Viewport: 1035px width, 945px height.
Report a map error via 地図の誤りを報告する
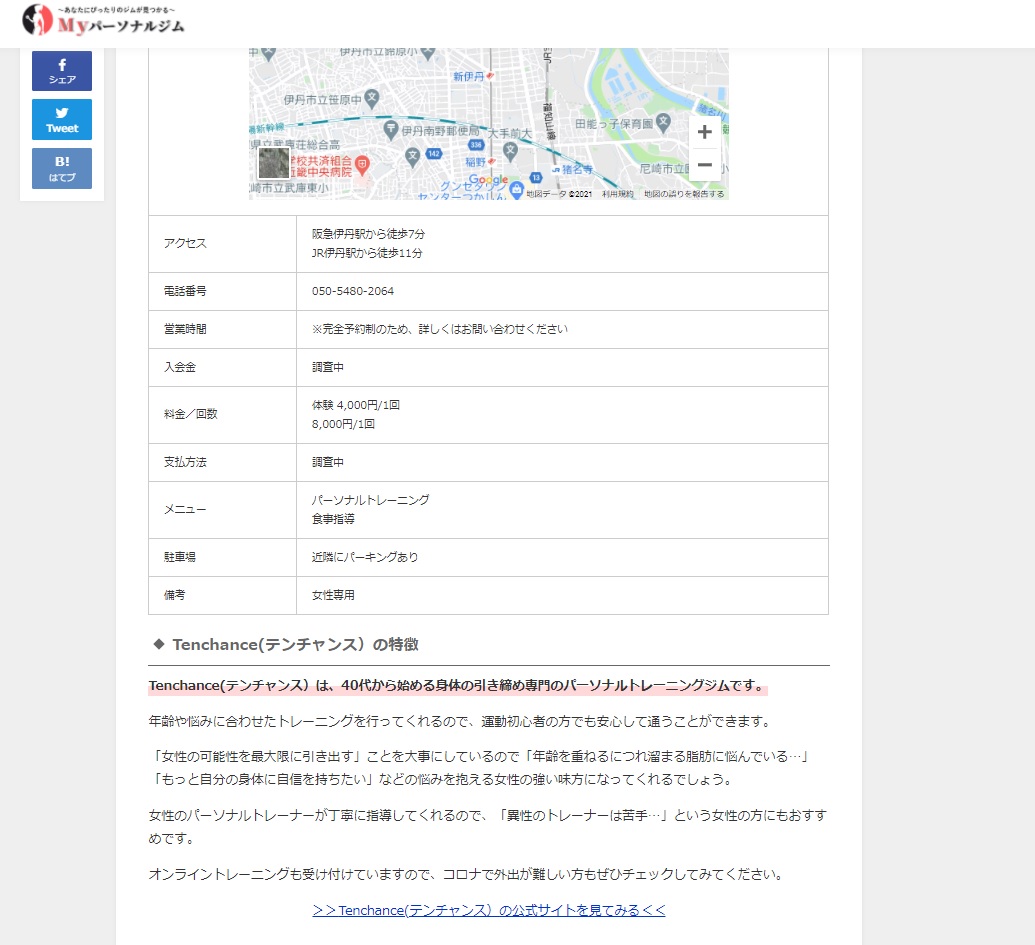pyautogui.click(x=684, y=194)
